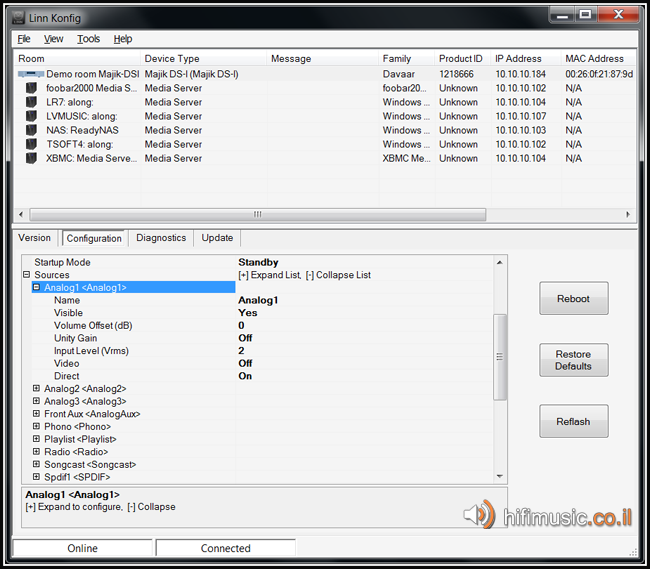Click the configuration list vertical scrollbar thumb
This screenshot has height=569, width=650.
coord(500,356)
